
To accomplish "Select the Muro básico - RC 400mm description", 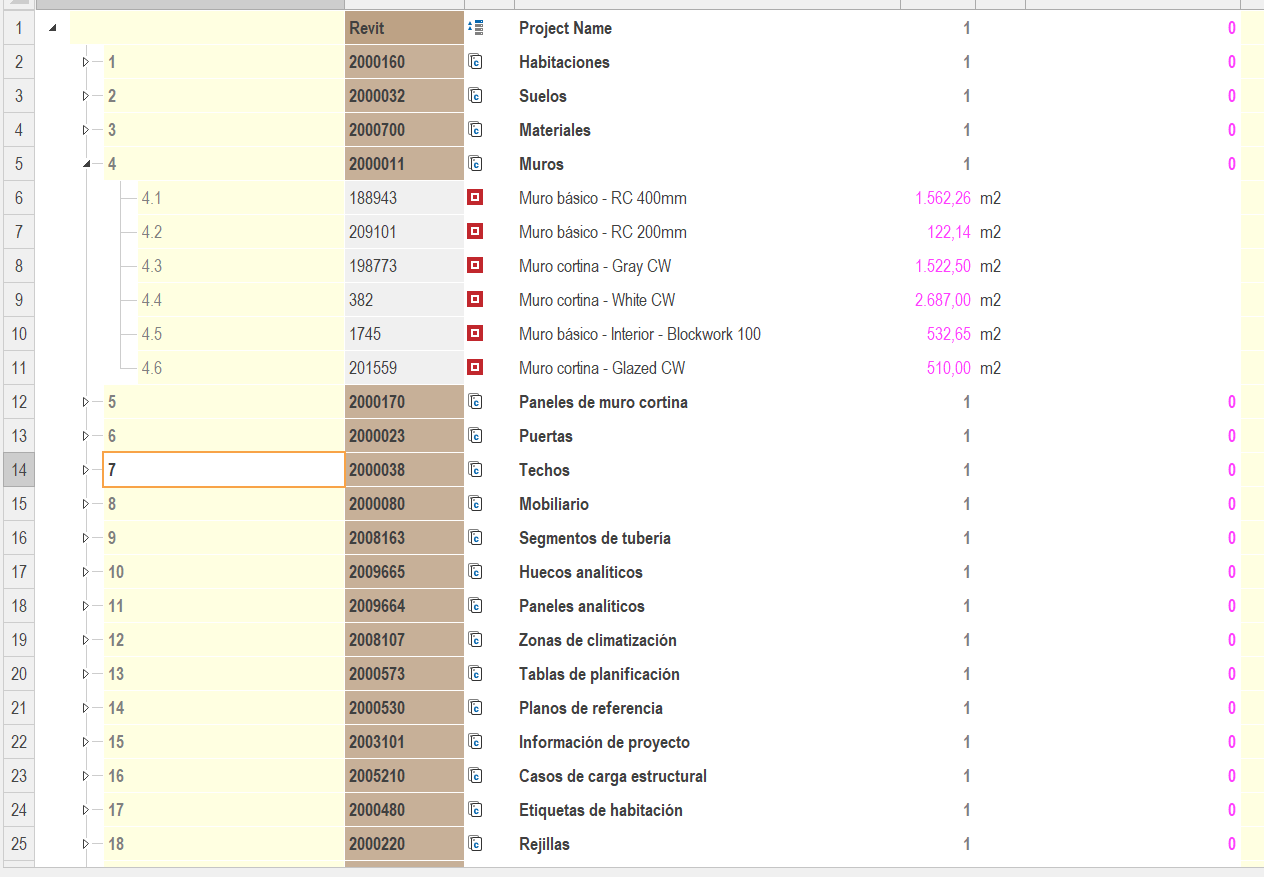I will coord(603,198).
